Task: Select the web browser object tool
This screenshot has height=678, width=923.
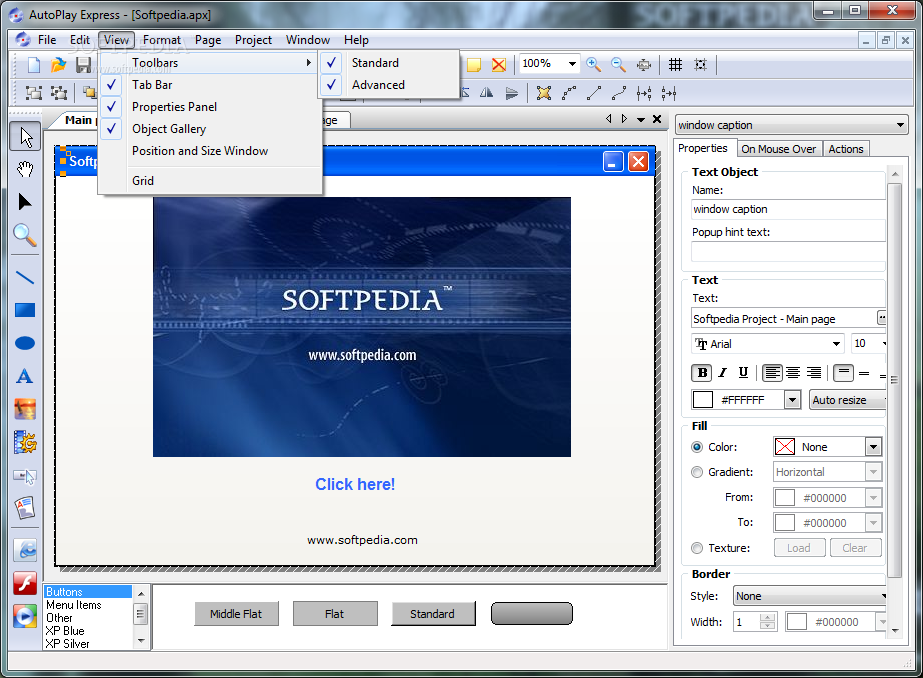Action: tap(25, 550)
